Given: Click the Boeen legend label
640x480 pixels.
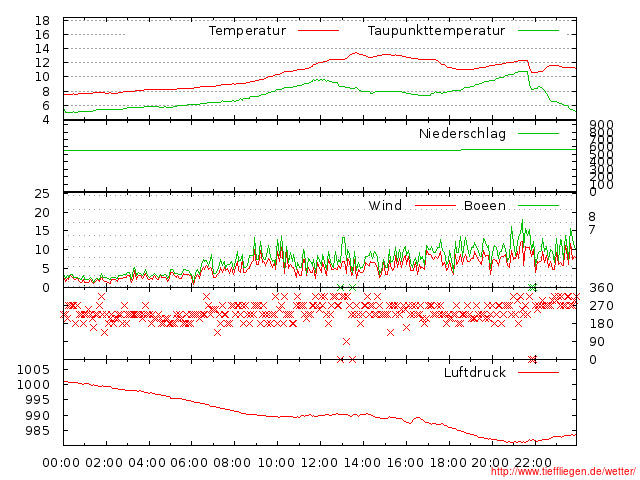Looking at the screenshot, I should pos(484,205).
